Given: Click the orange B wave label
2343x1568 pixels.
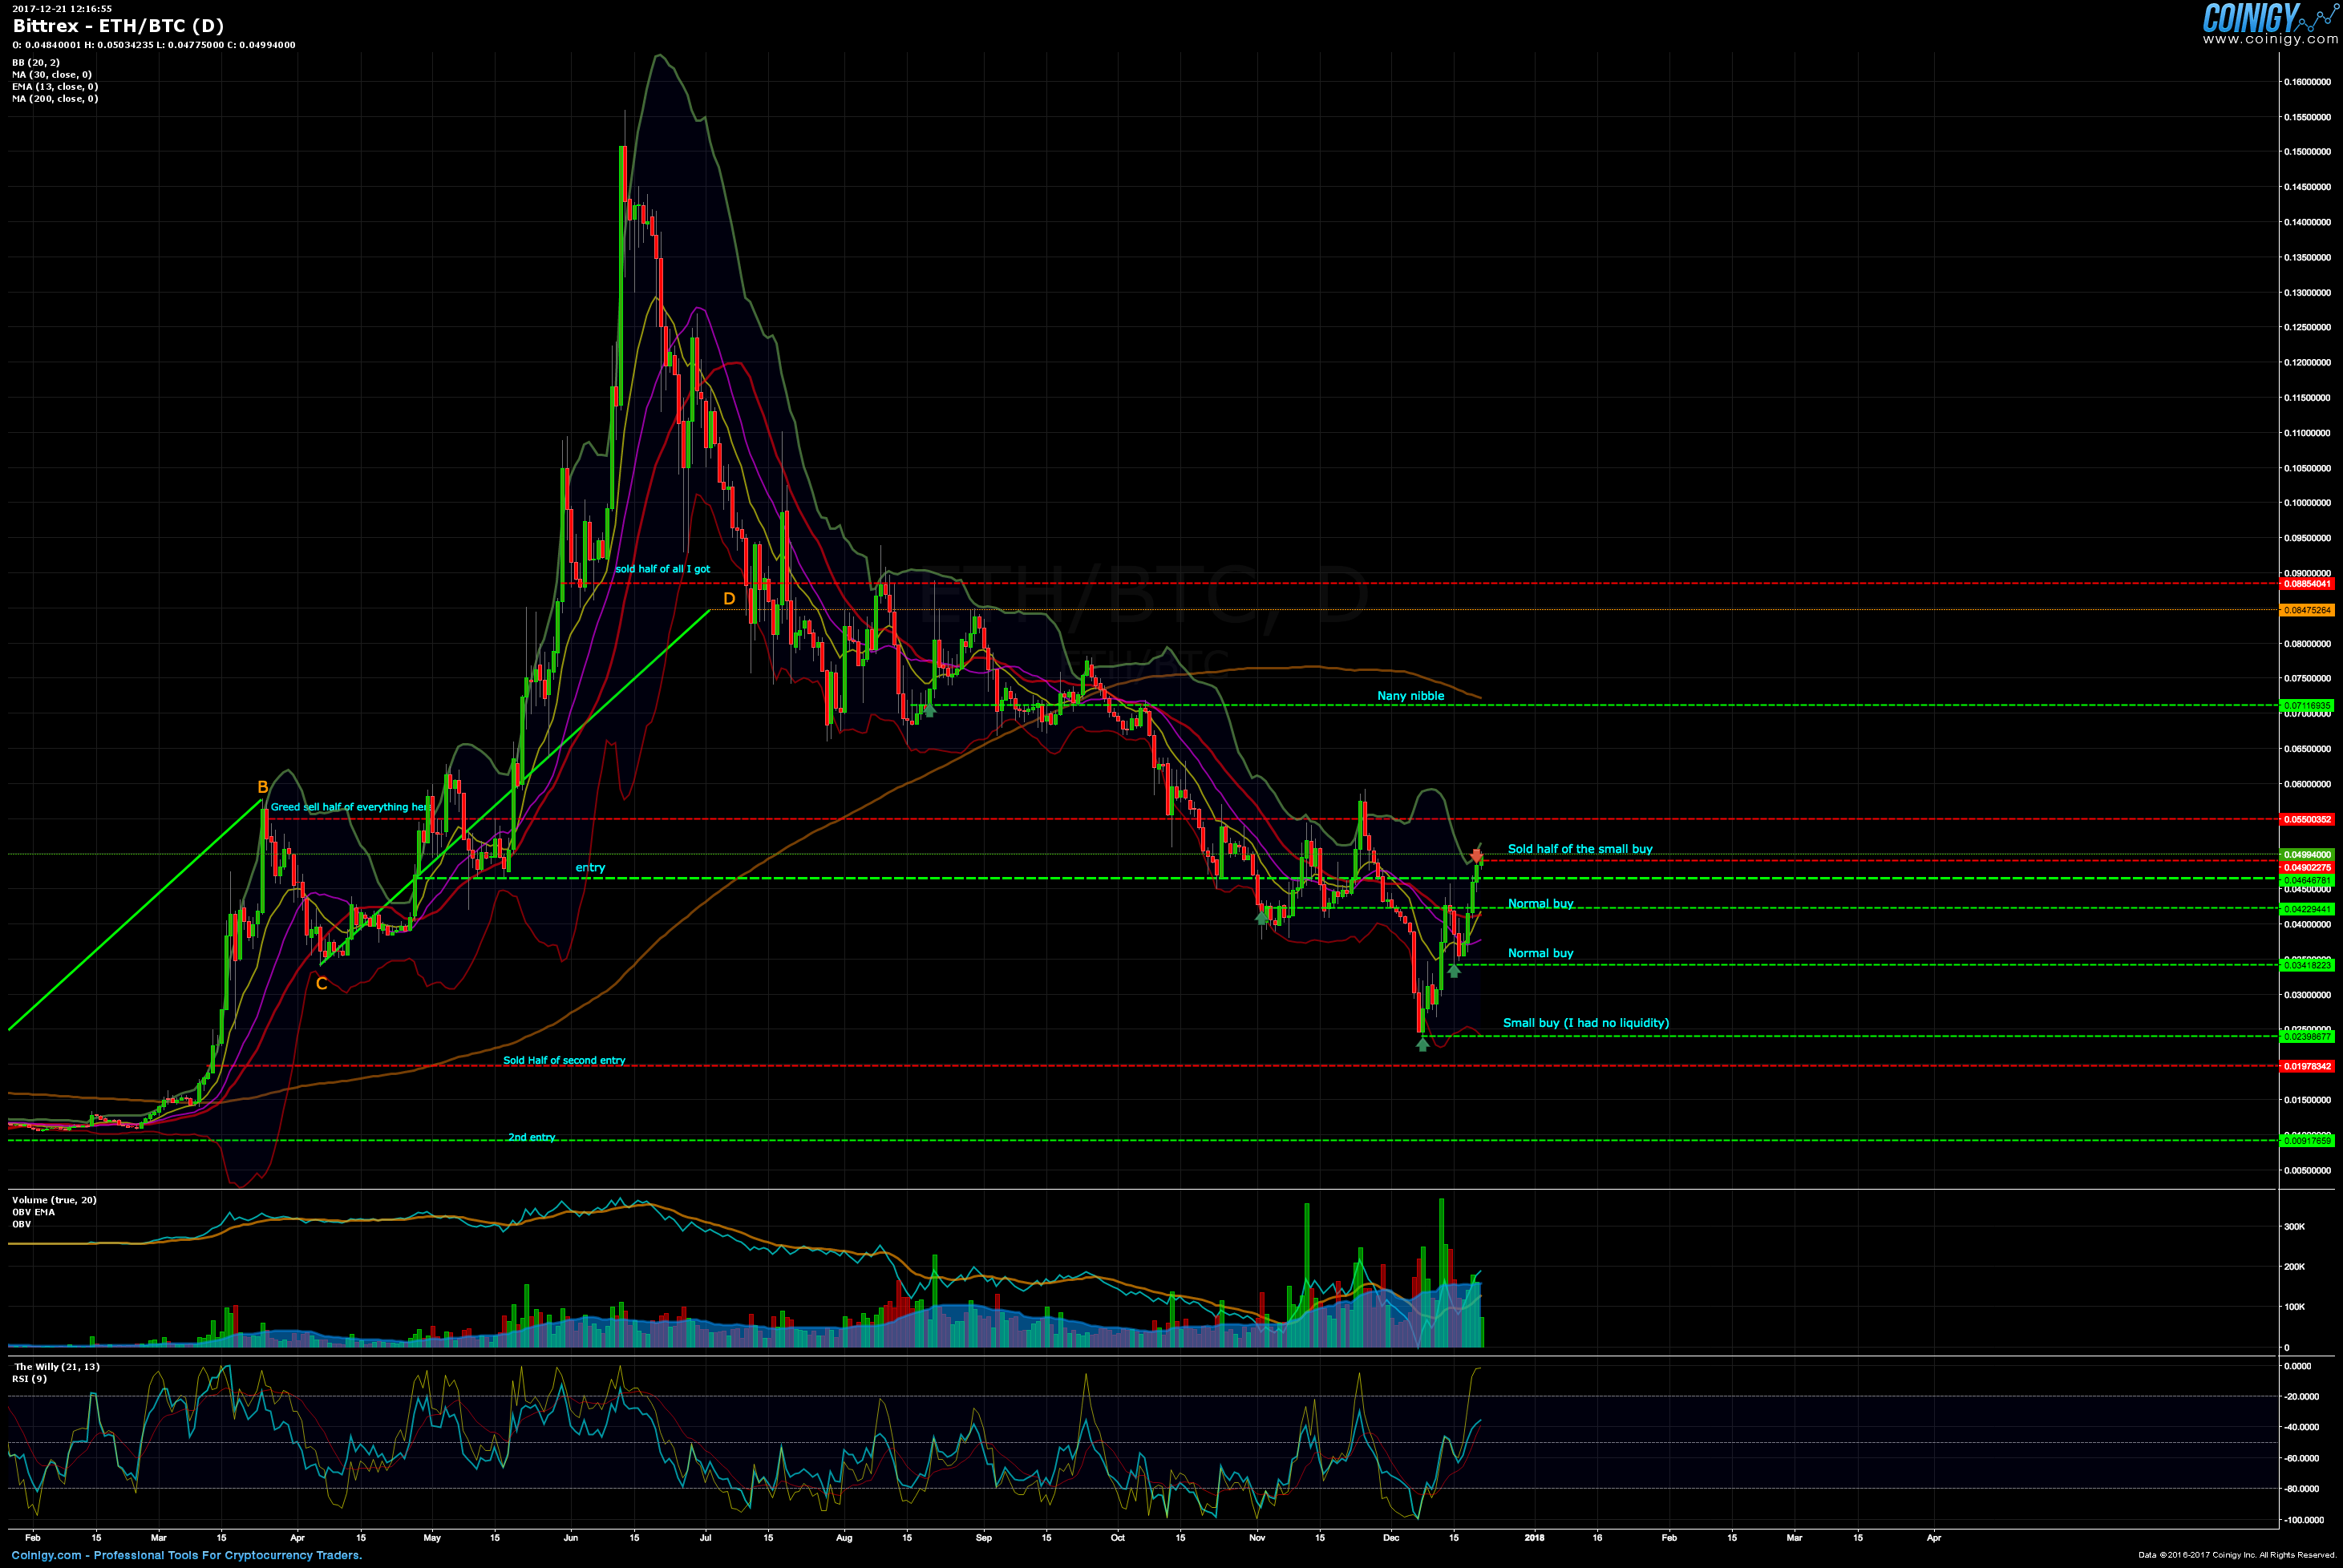Looking at the screenshot, I should (x=263, y=787).
